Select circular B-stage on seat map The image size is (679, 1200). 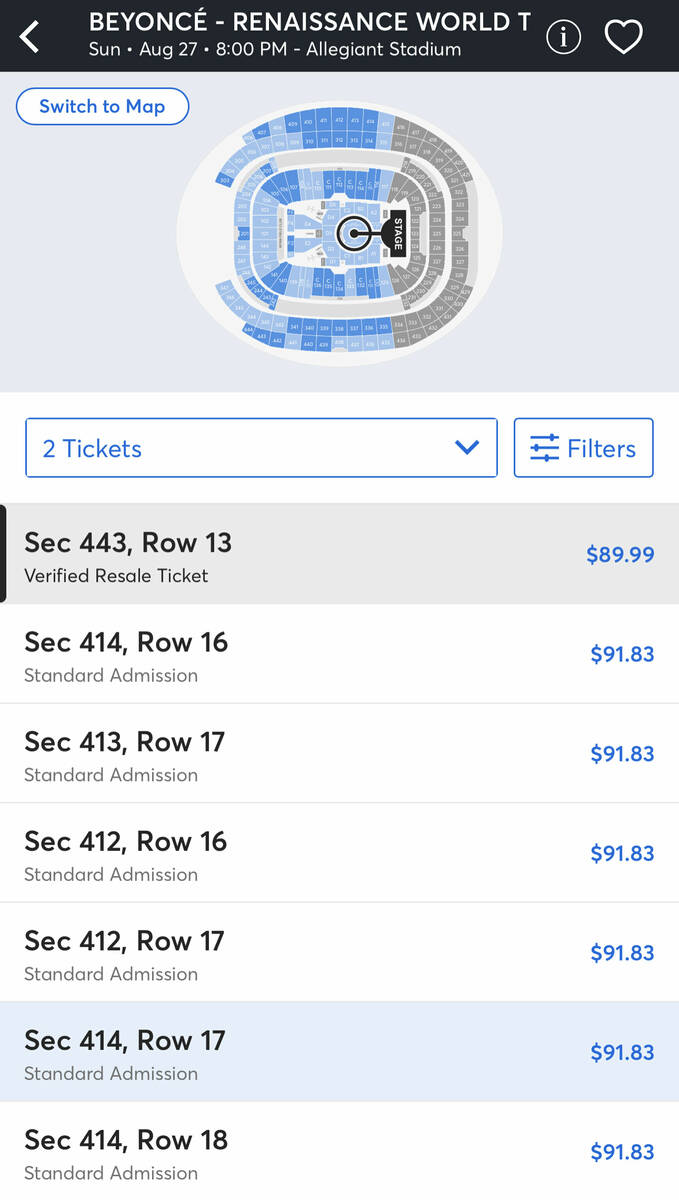click(x=353, y=234)
